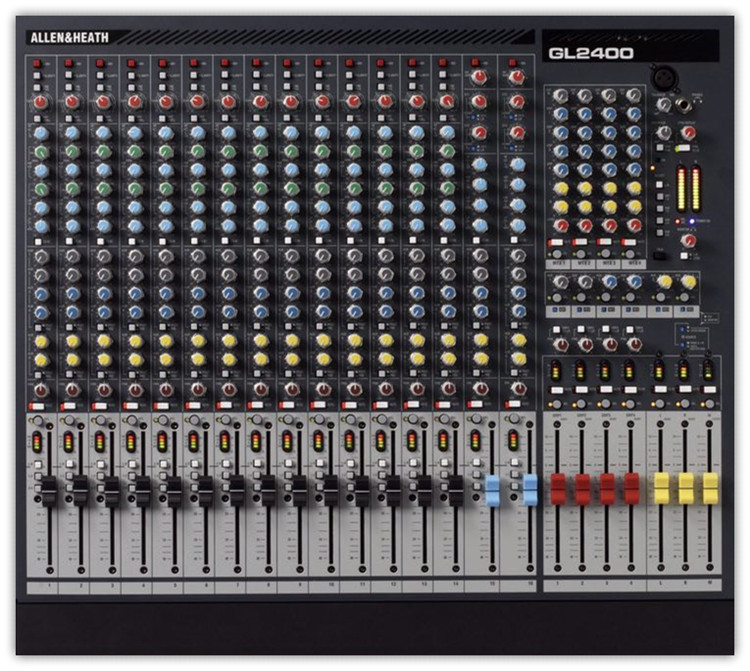Adjust the channel 1 red gain knob

point(41,101)
